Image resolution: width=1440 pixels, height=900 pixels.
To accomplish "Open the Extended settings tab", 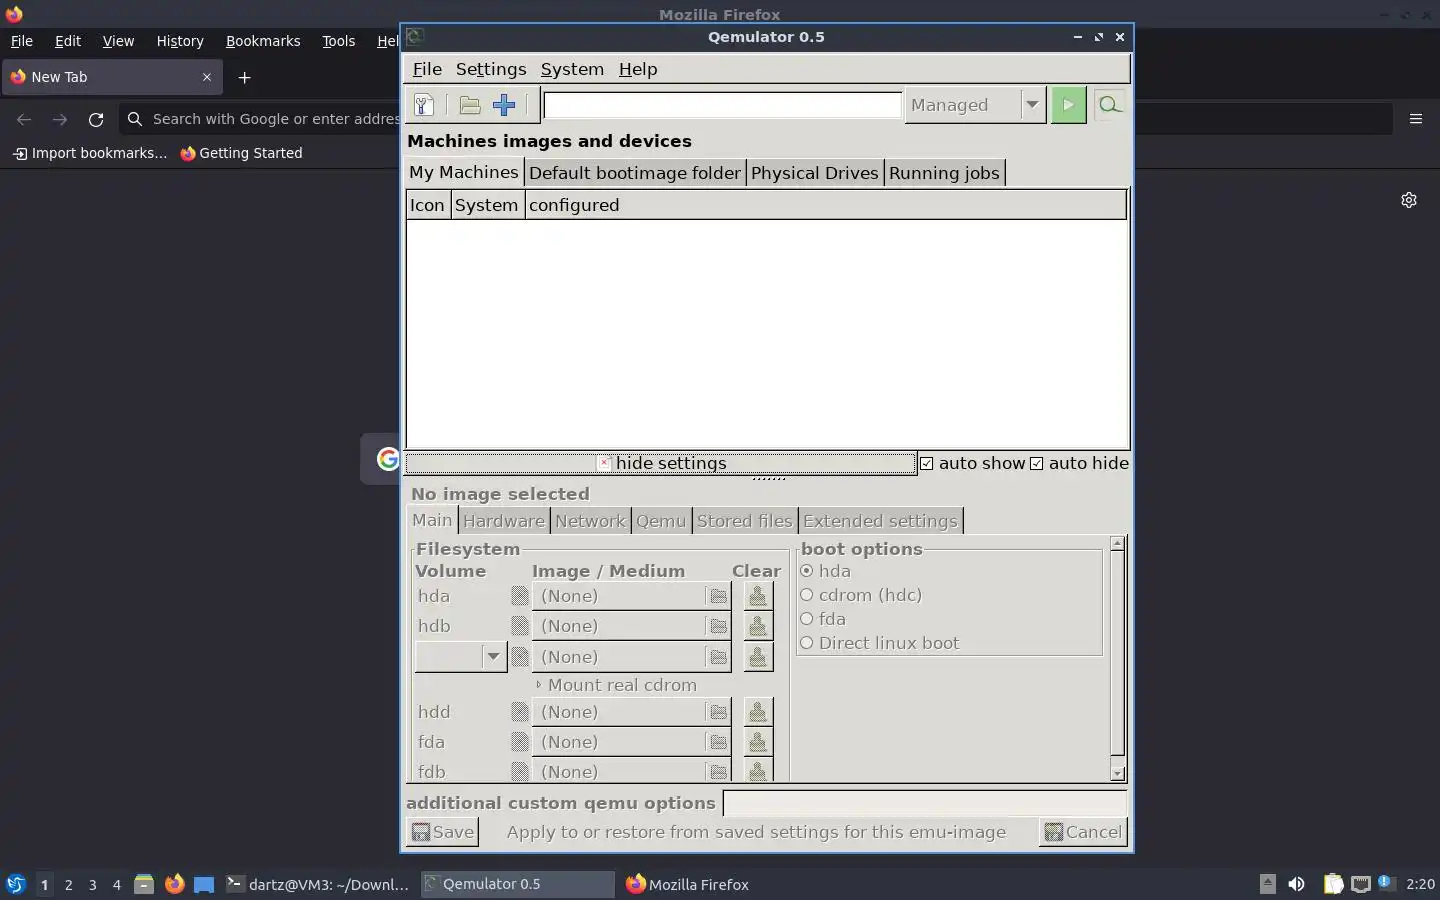I will click(x=880, y=521).
